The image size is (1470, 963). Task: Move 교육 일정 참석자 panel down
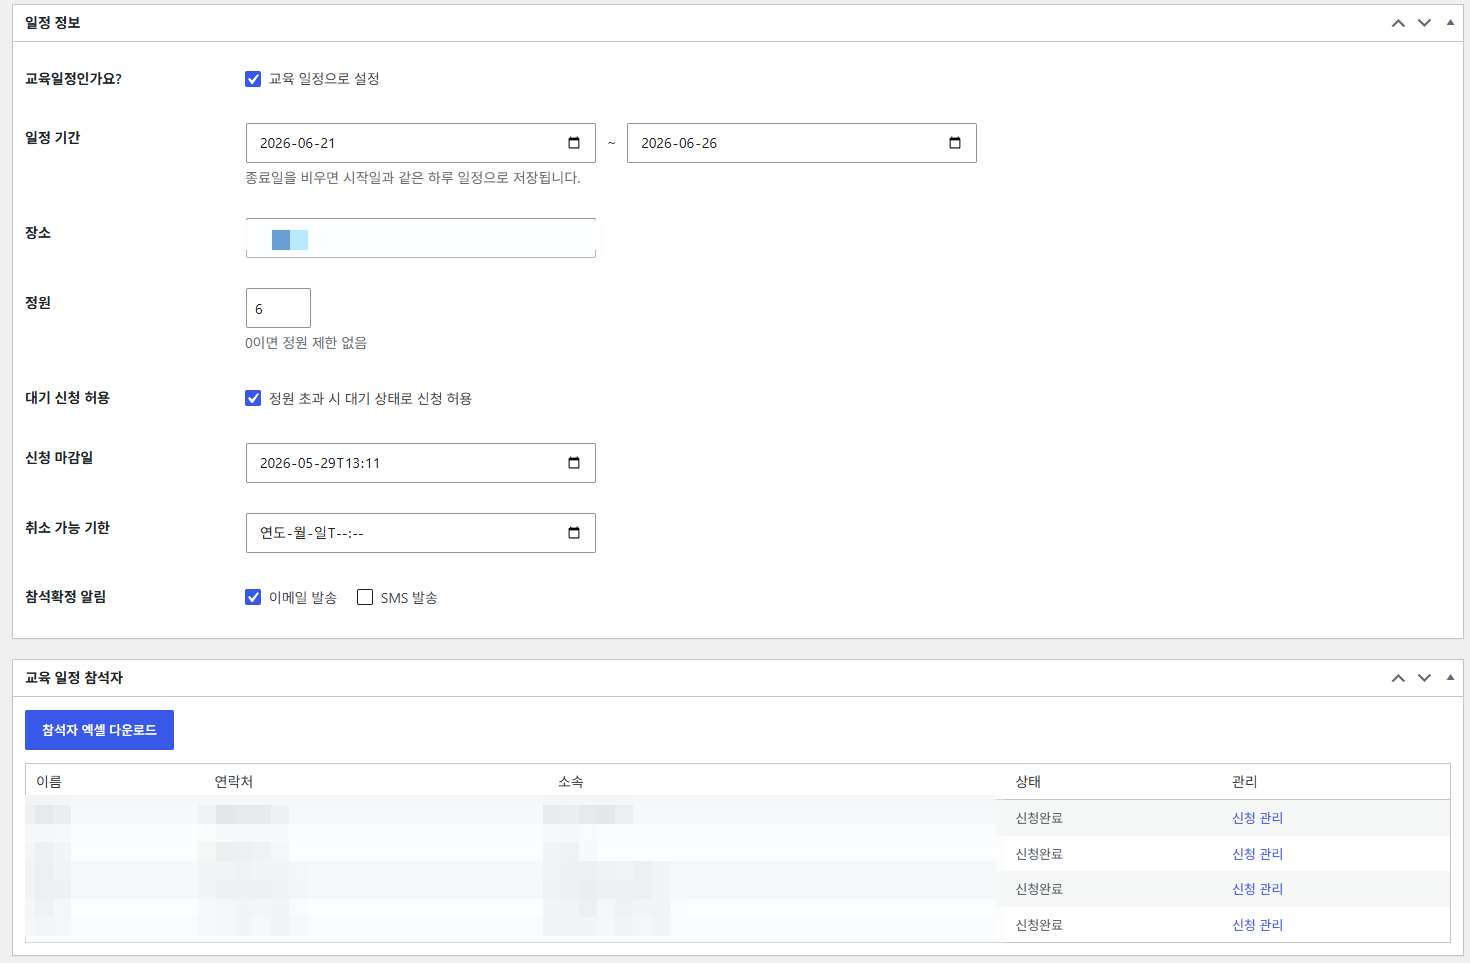click(1424, 678)
